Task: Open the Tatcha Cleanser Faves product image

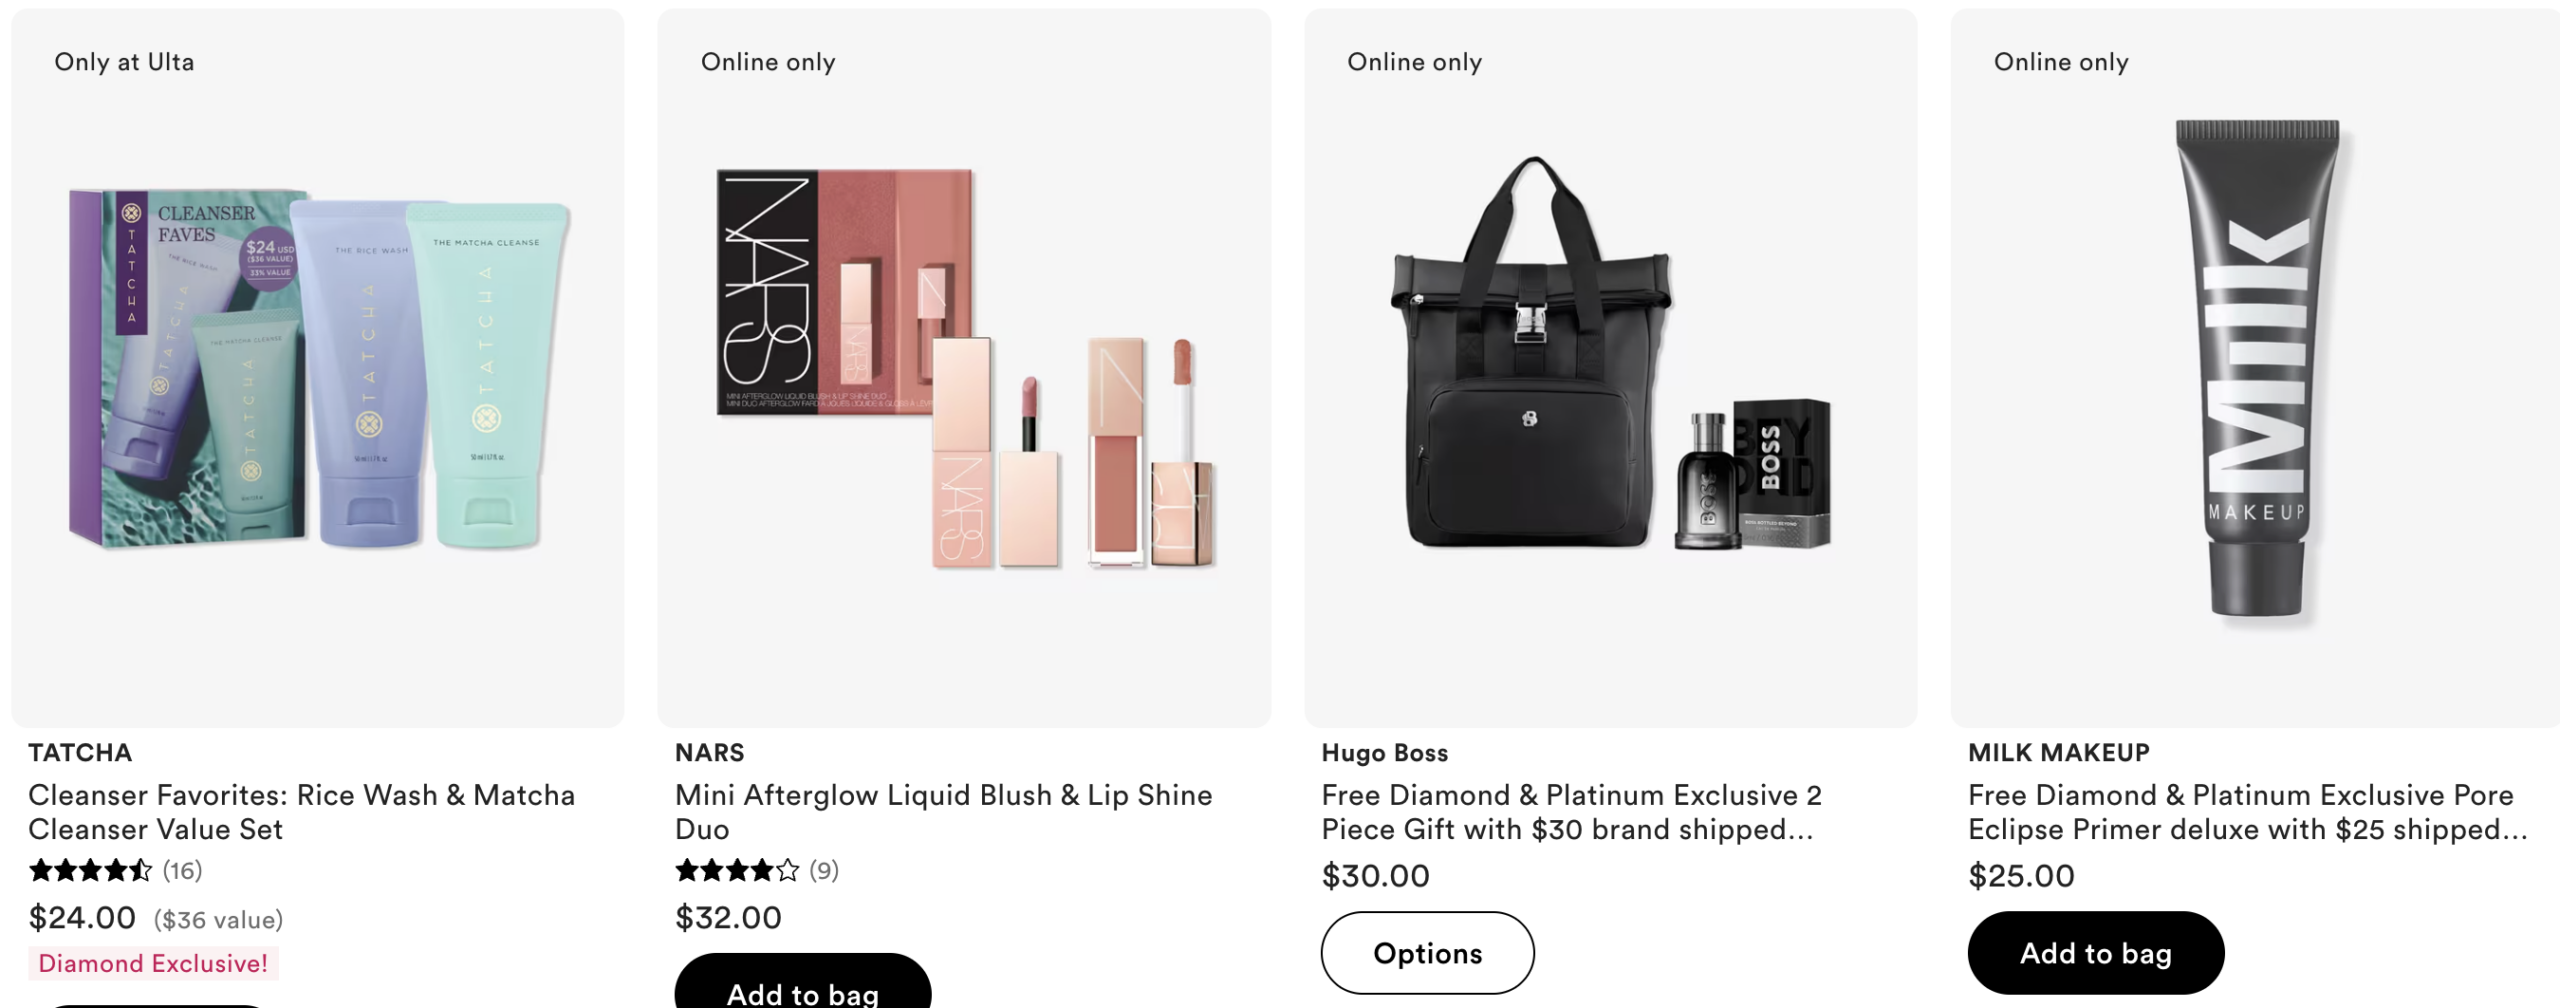Action: pos(318,370)
